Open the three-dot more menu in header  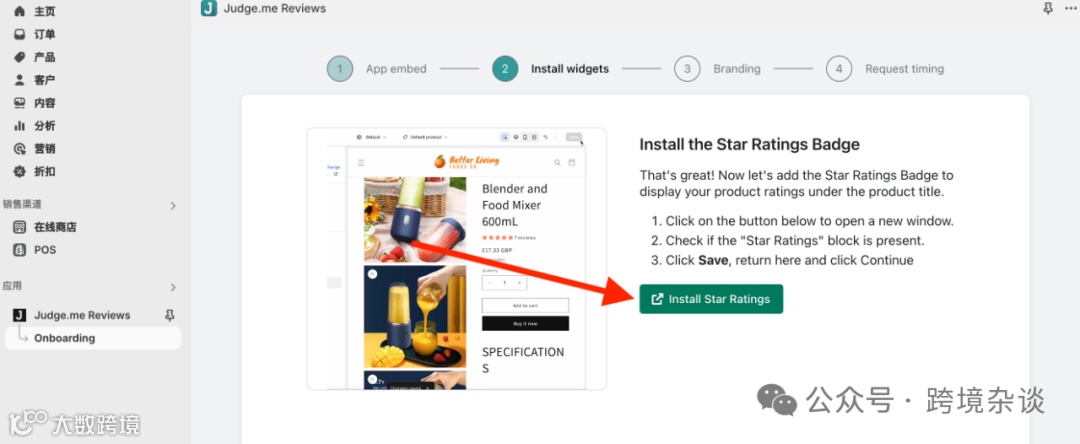coord(1070,9)
